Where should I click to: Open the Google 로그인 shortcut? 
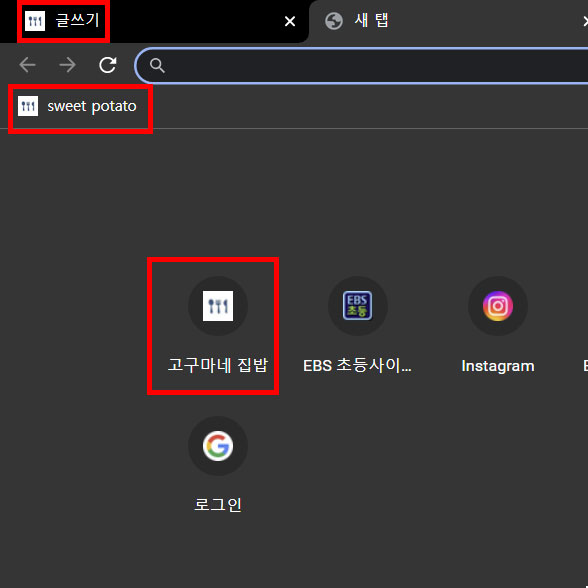tap(218, 465)
